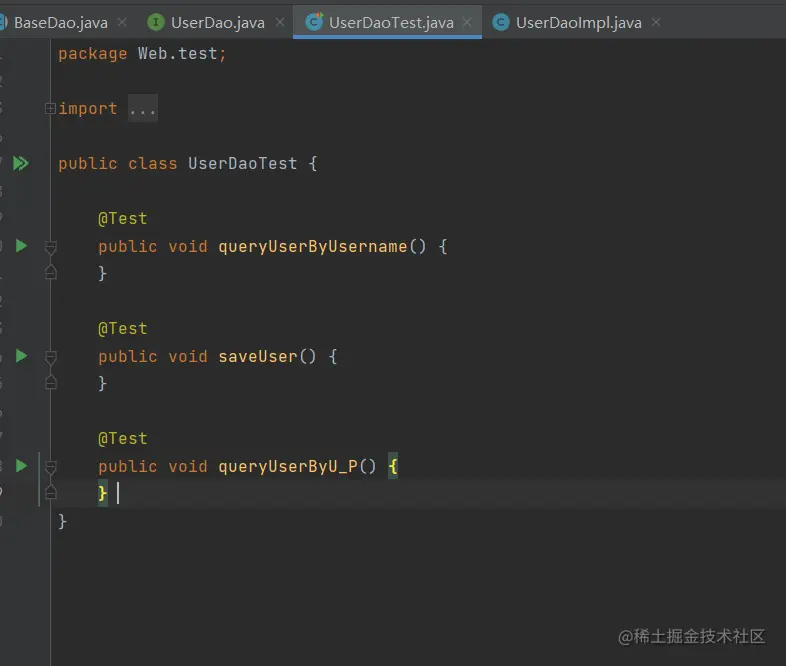The width and height of the screenshot is (786, 666).
Task: Click the queryUserByU_P method name
Action: (288, 467)
